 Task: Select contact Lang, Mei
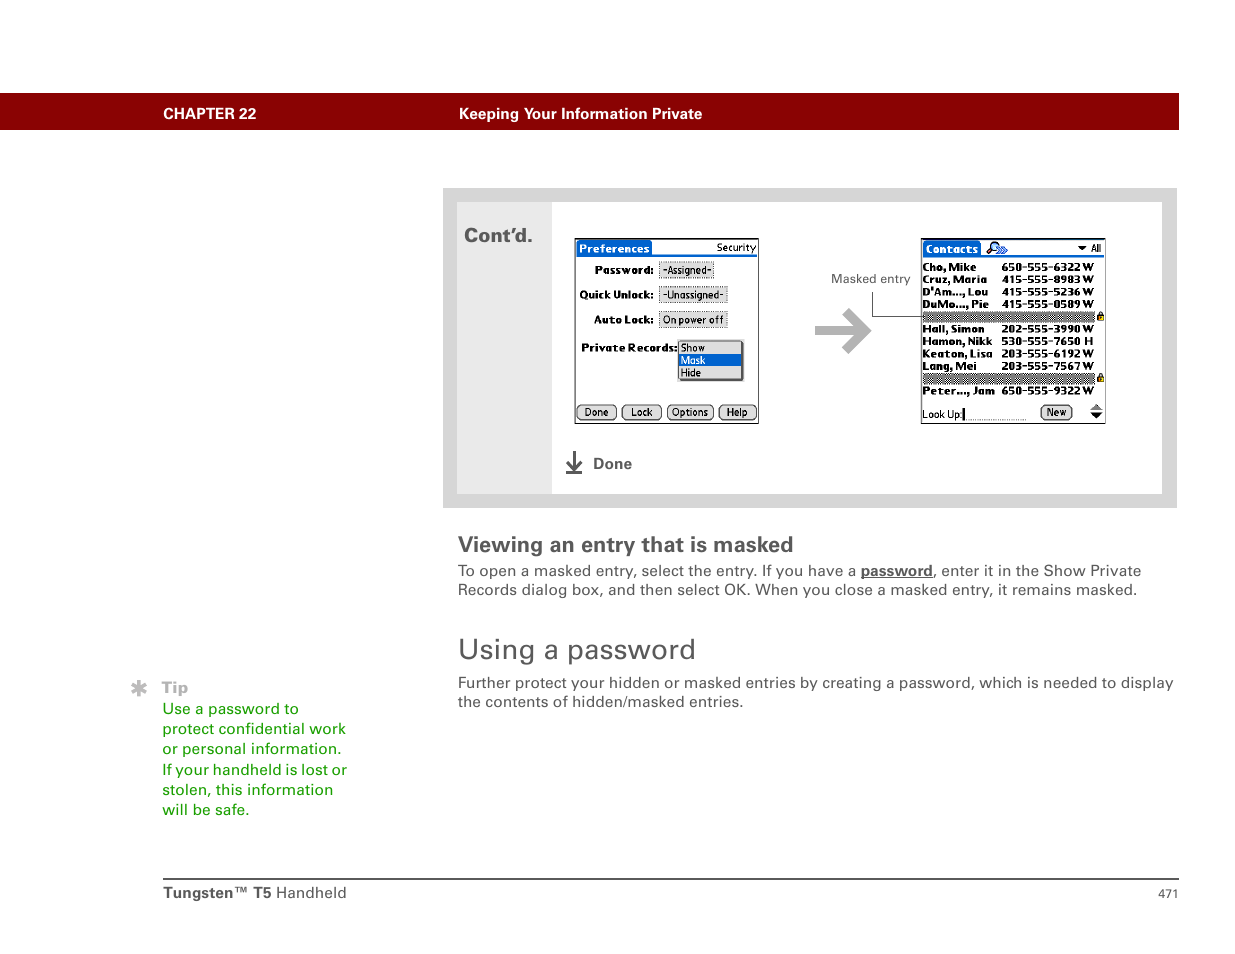pyautogui.click(x=949, y=367)
